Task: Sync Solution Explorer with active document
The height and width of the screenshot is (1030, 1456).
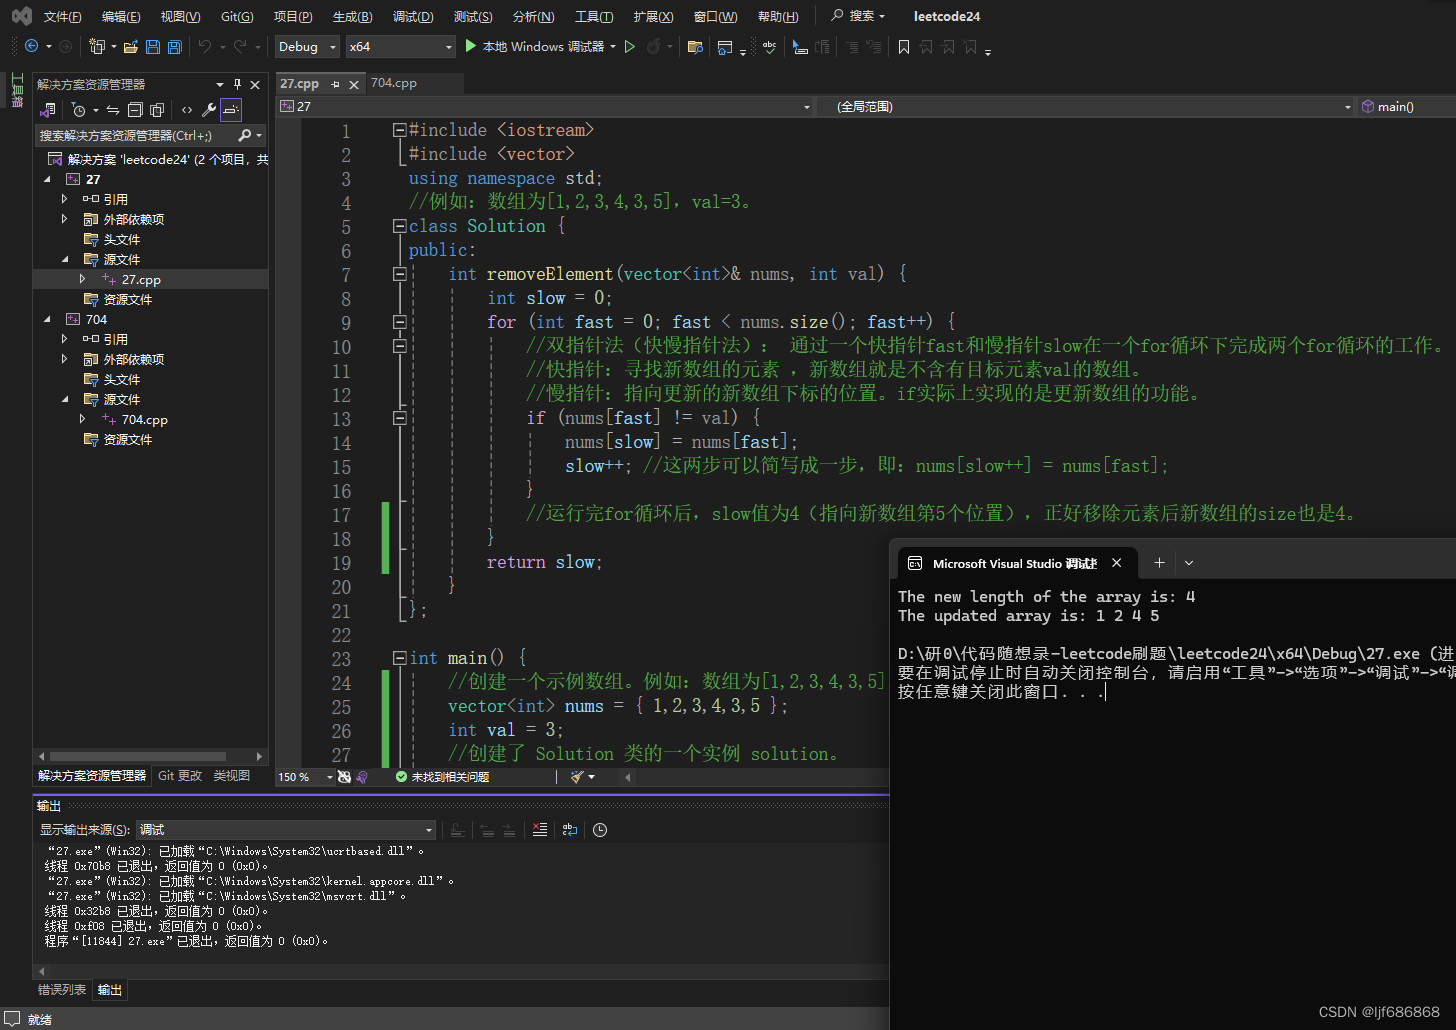Action: pos(112,110)
